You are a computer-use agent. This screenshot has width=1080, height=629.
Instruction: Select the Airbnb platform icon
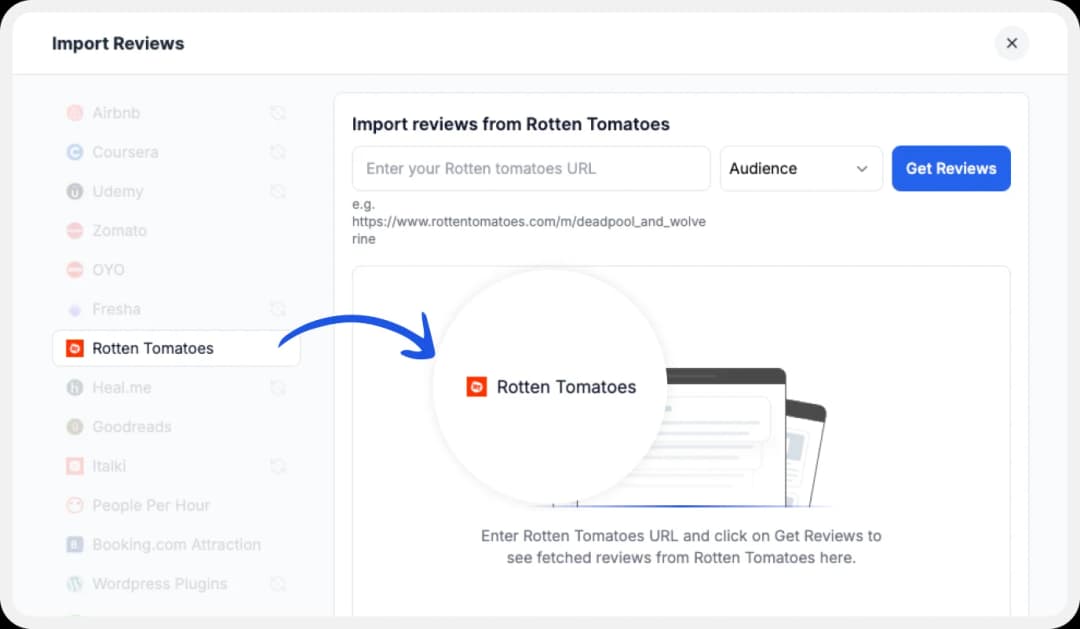point(75,113)
